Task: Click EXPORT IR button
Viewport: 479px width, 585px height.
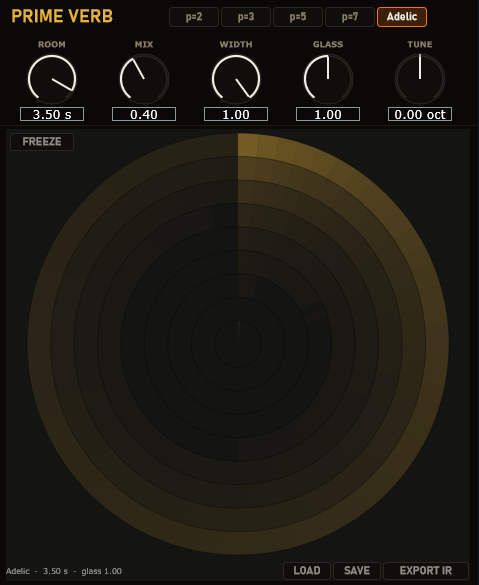Action: (x=426, y=570)
